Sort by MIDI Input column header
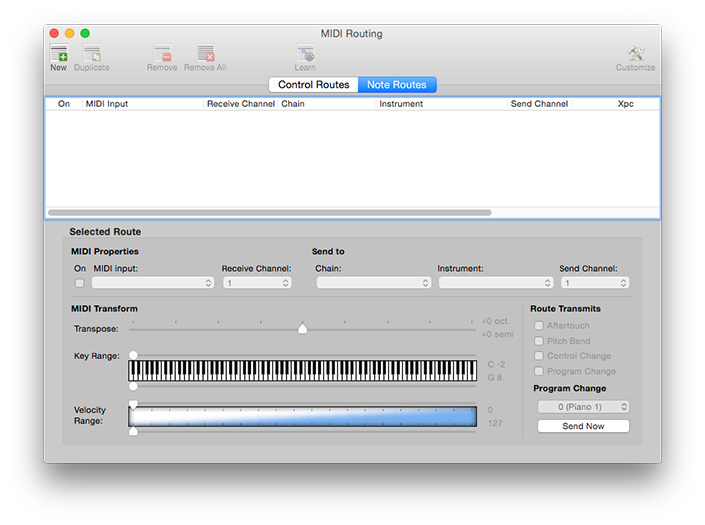Screen dimensions: 705x525 point(142,104)
